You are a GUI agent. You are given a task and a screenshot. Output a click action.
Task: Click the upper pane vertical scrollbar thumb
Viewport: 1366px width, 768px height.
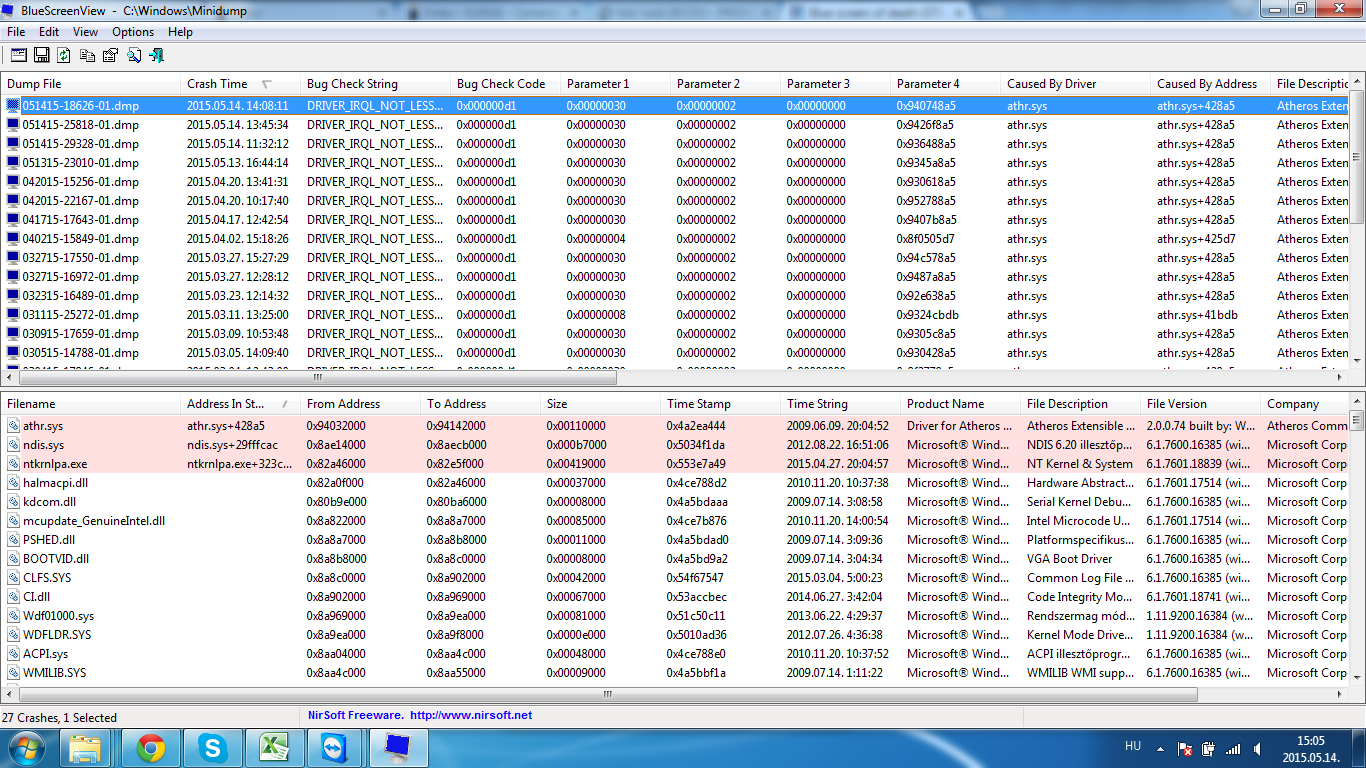click(x=1357, y=157)
